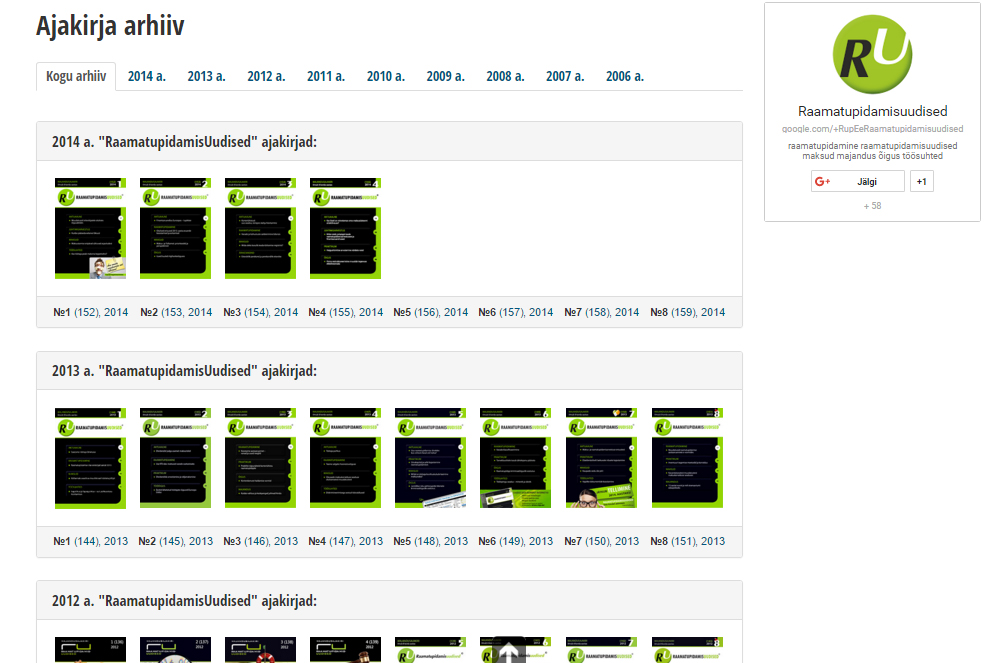
Task: Switch to the 2014 a. tab
Action: 147,76
